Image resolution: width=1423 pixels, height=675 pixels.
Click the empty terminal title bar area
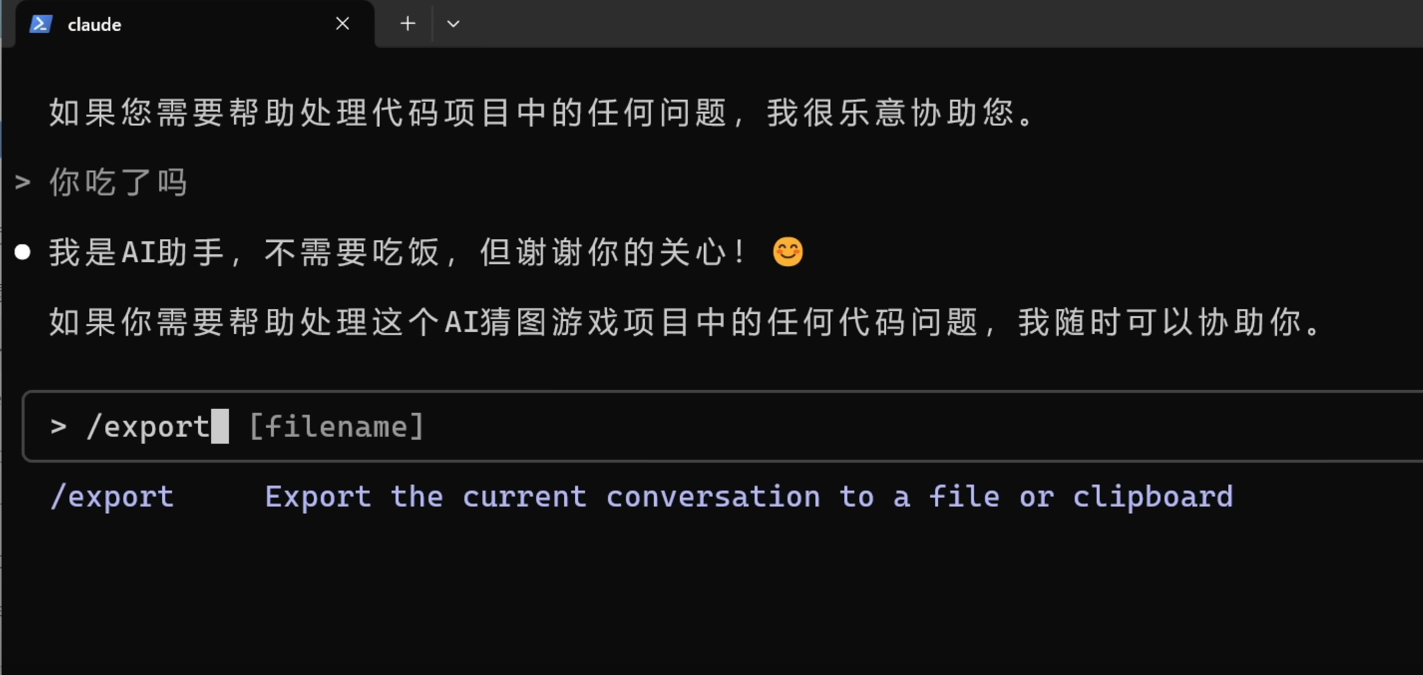point(900,23)
